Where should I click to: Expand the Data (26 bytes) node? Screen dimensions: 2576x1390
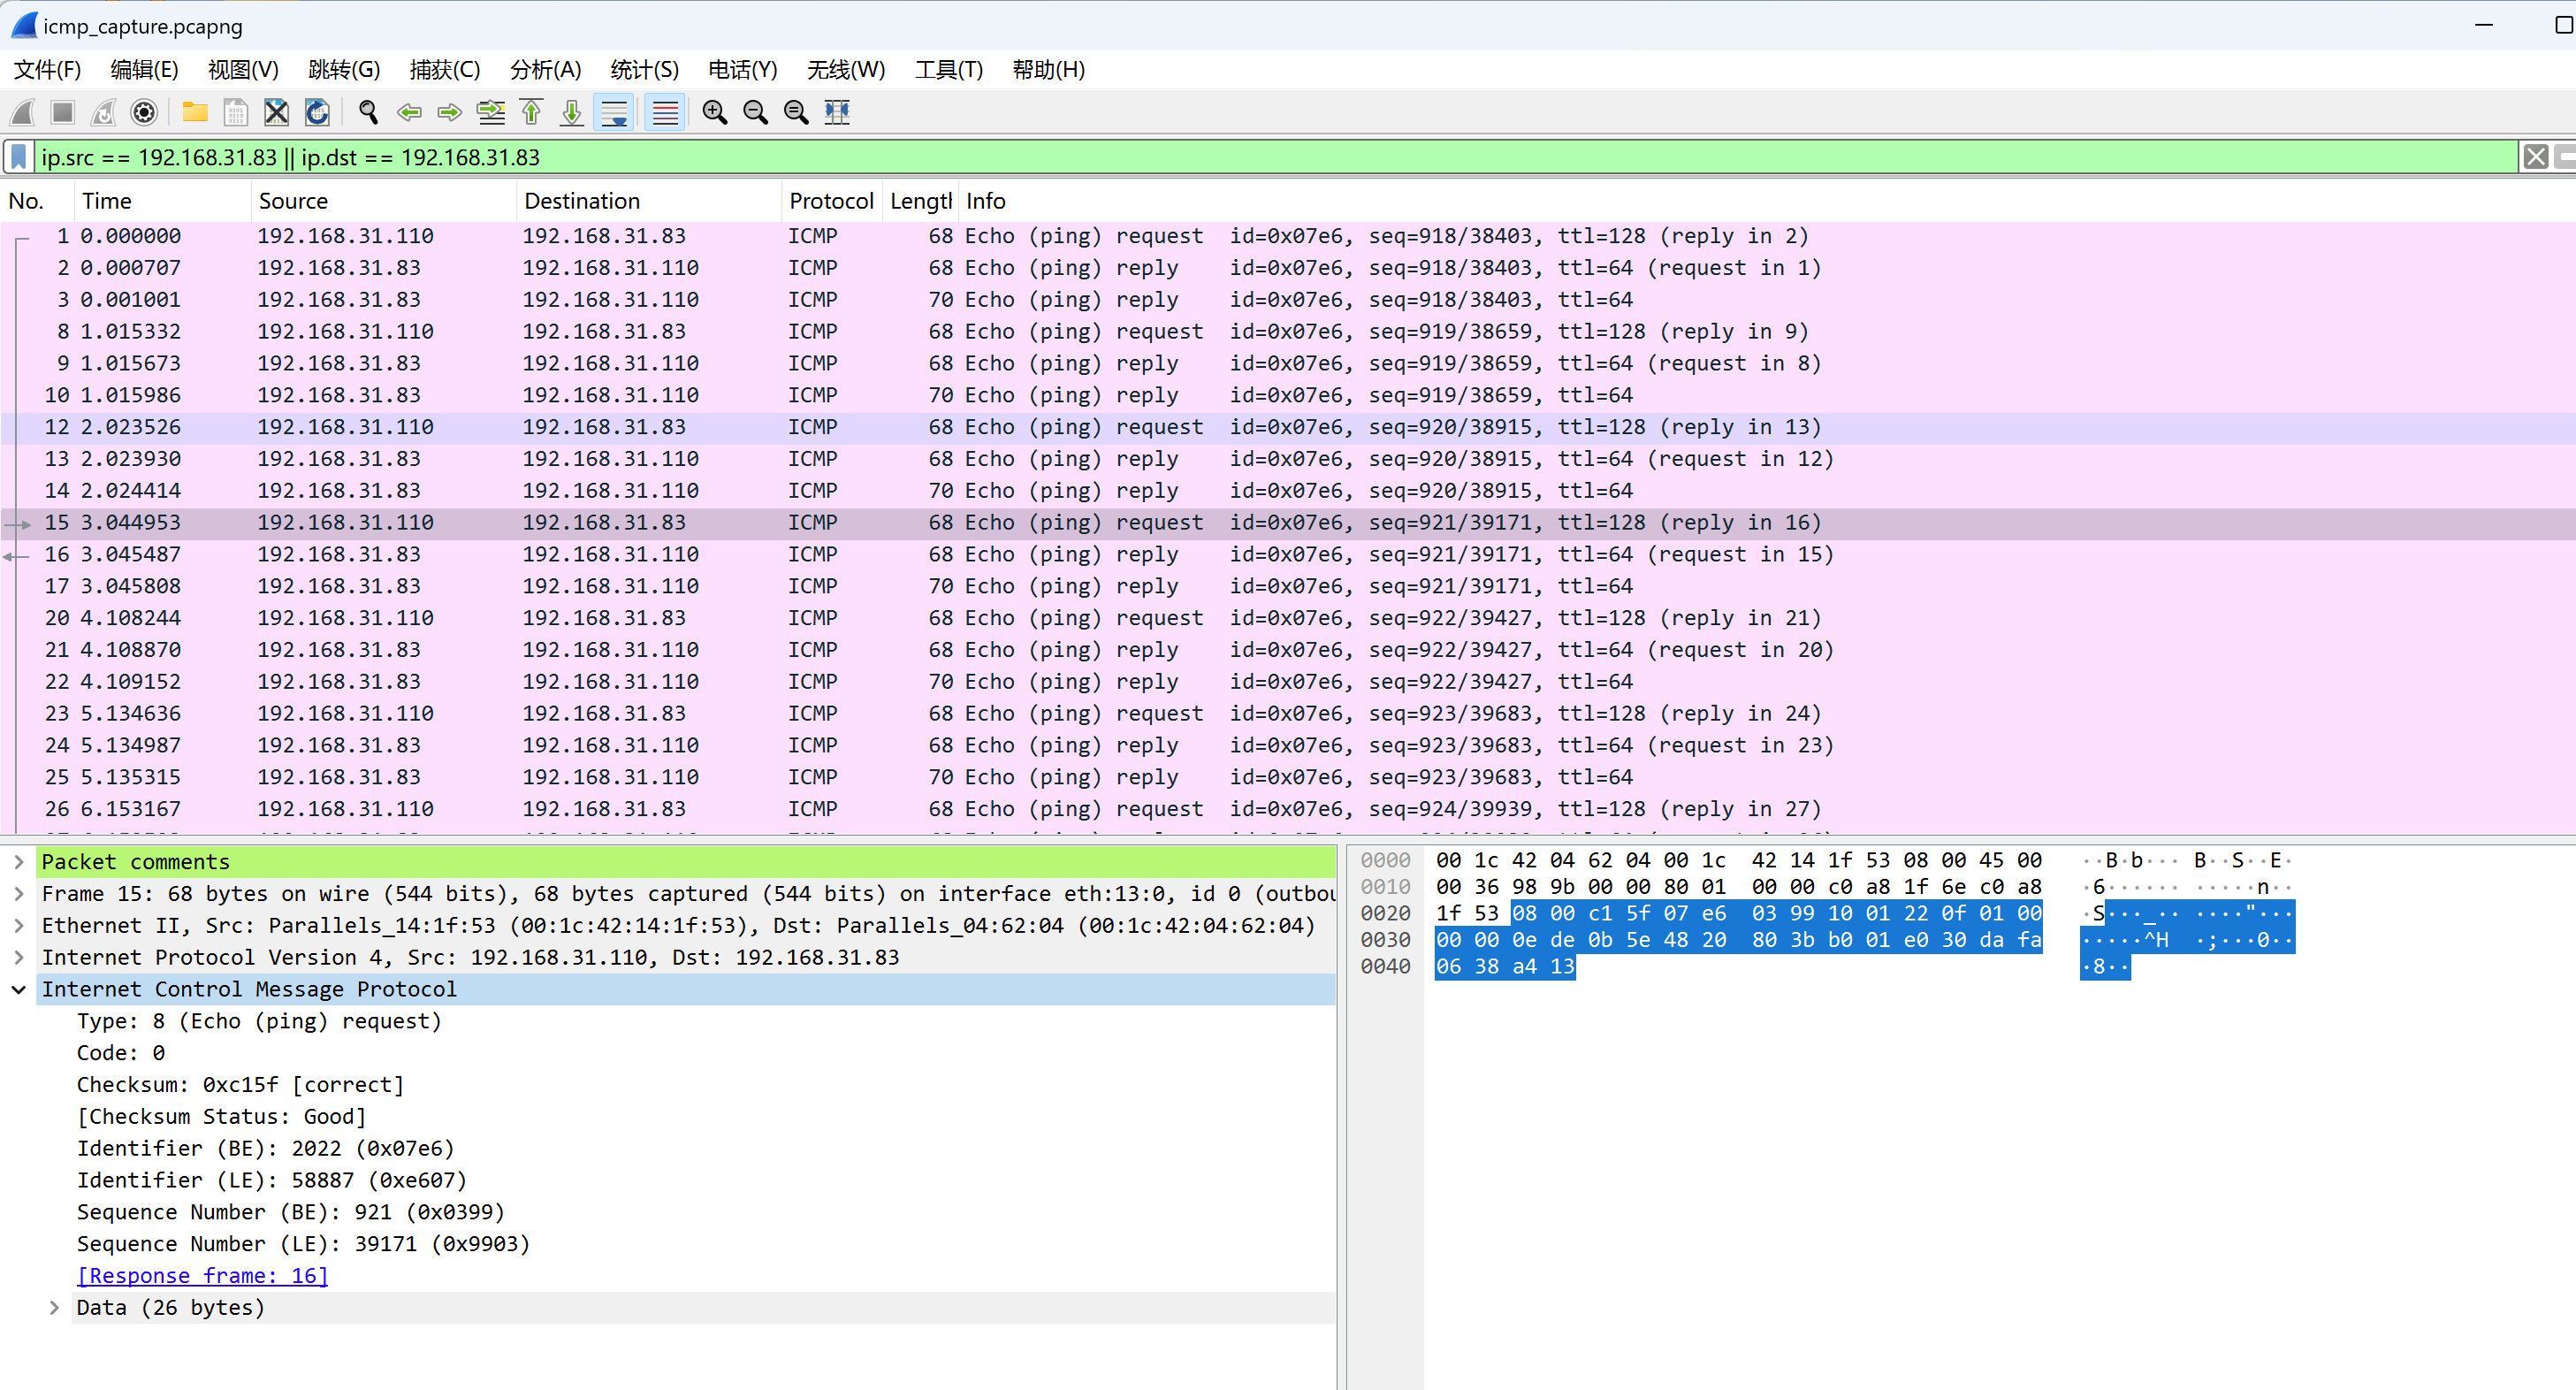click(x=54, y=1307)
